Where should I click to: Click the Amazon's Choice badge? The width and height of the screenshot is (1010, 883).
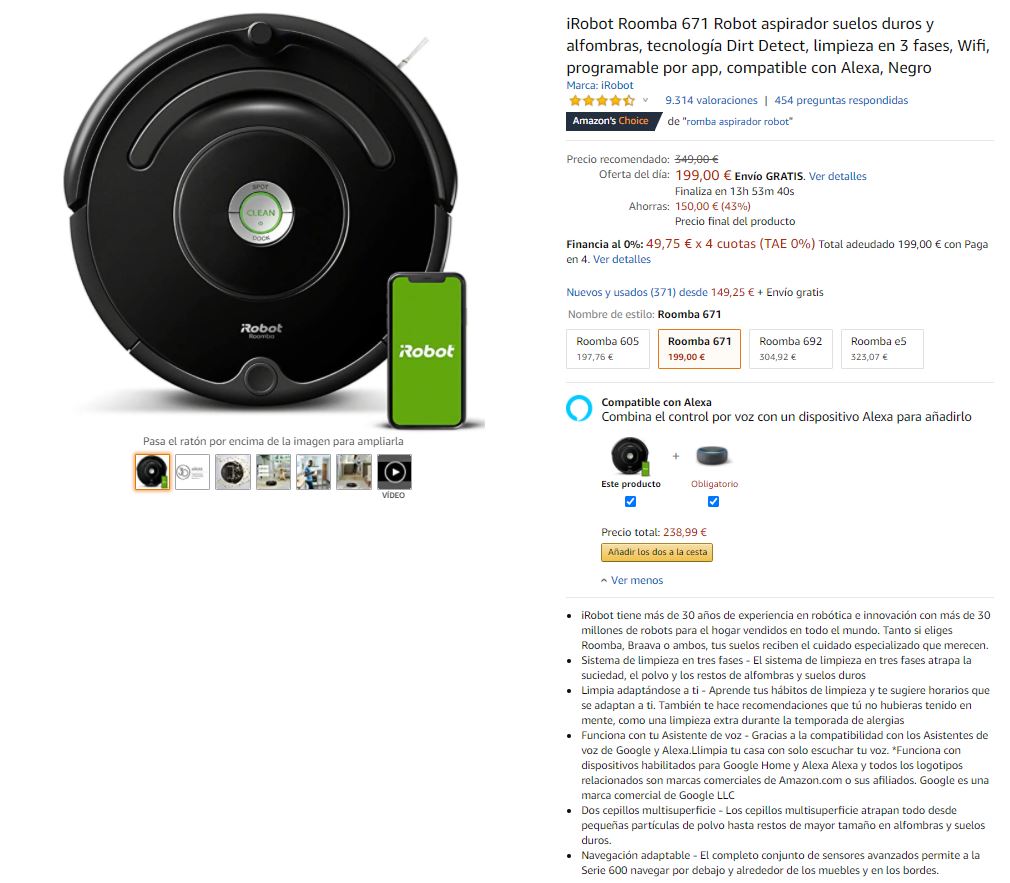pos(611,121)
